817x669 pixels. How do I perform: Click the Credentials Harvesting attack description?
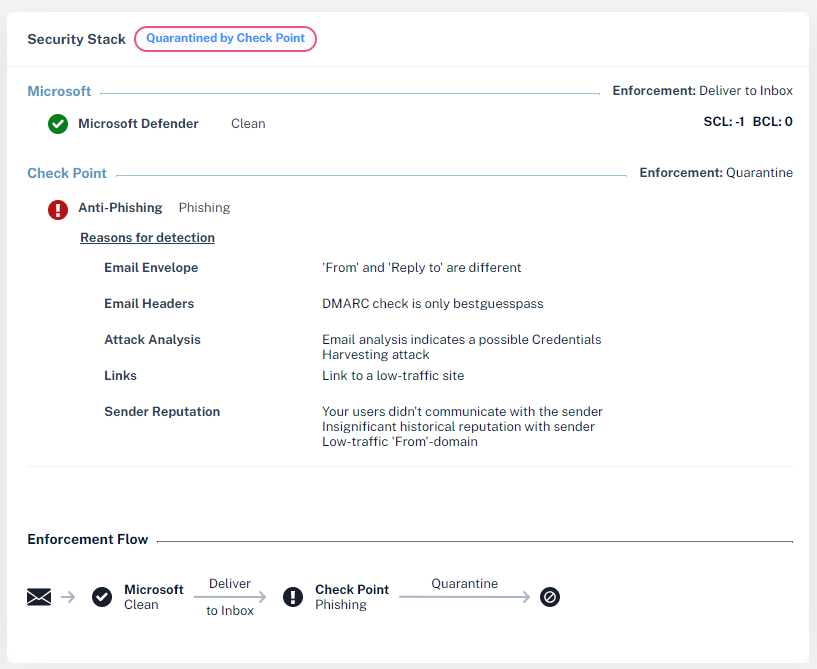pyautogui.click(x=462, y=347)
